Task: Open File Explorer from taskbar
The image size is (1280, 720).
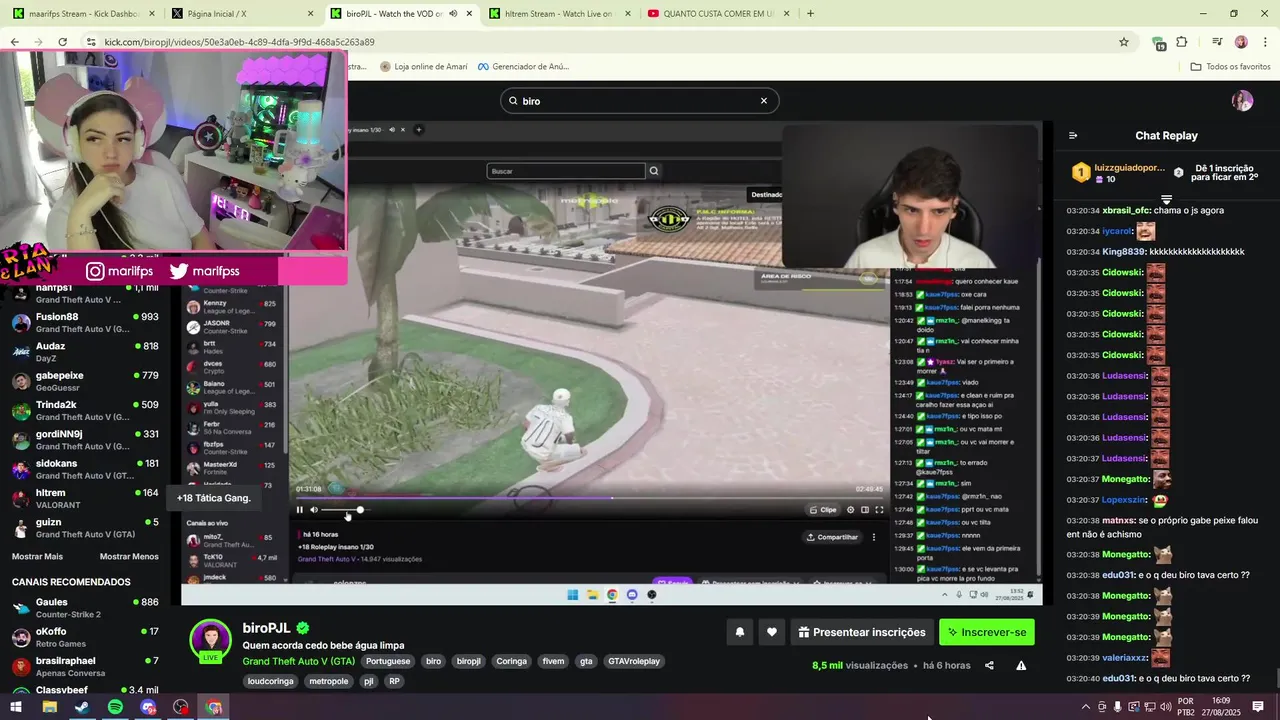Action: (x=49, y=707)
